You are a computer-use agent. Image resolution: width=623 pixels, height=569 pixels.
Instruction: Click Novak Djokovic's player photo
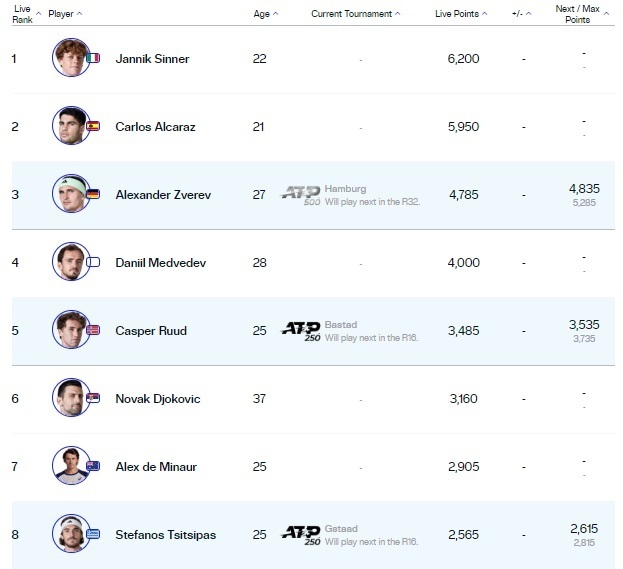click(70, 398)
